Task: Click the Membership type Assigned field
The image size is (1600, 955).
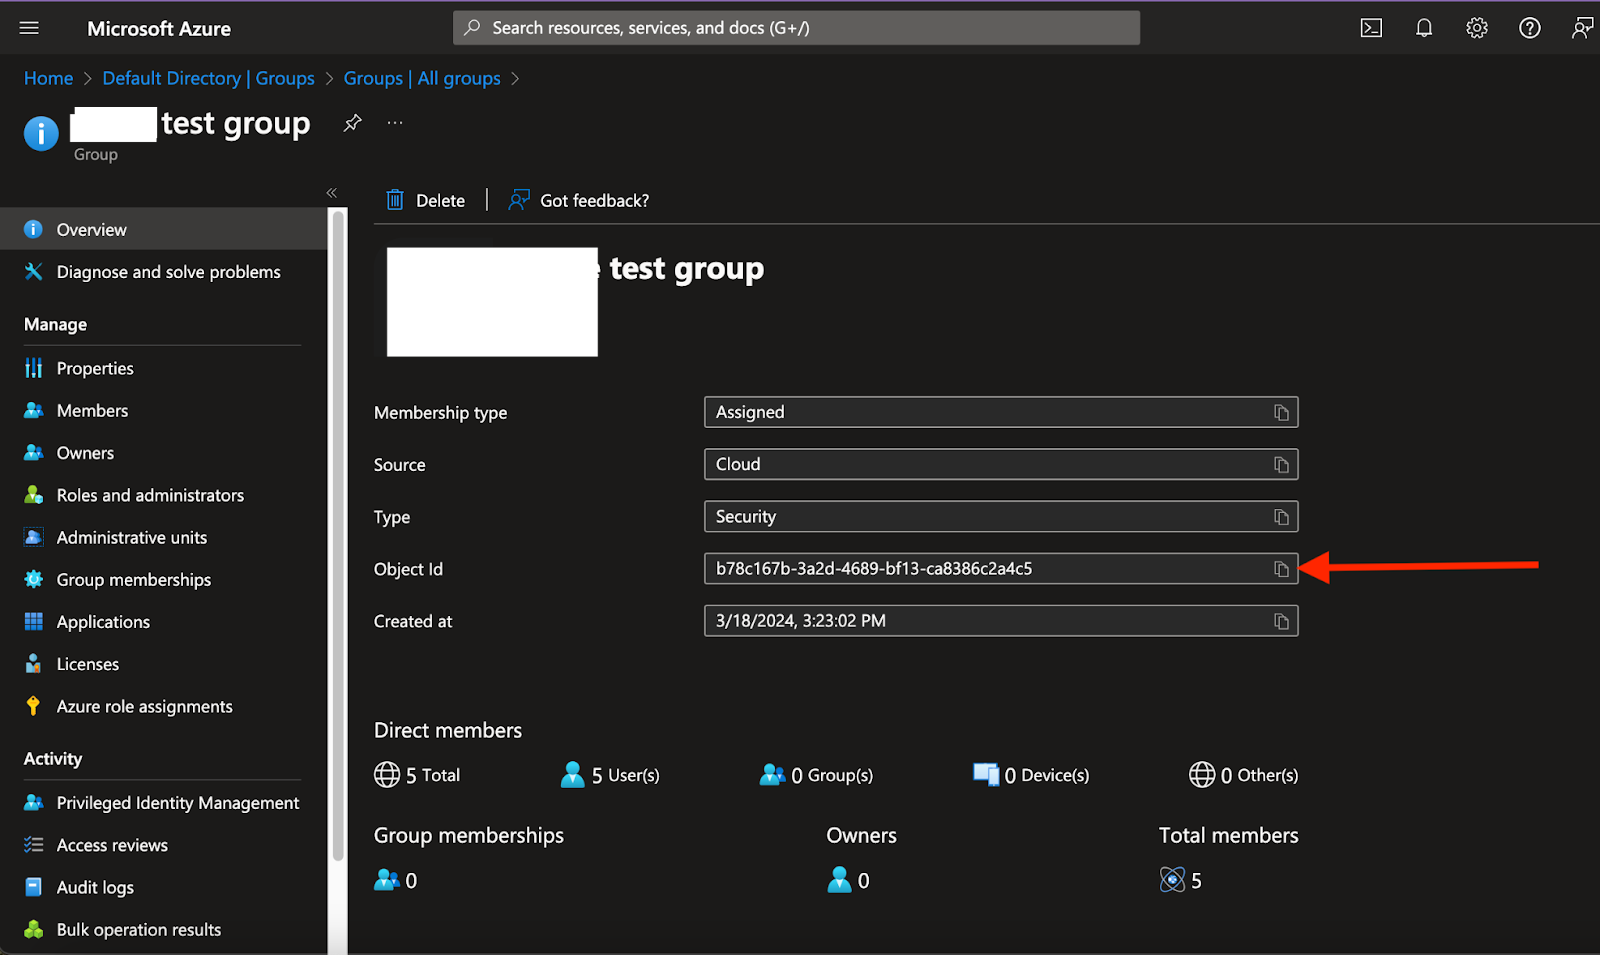Action: click(1001, 412)
